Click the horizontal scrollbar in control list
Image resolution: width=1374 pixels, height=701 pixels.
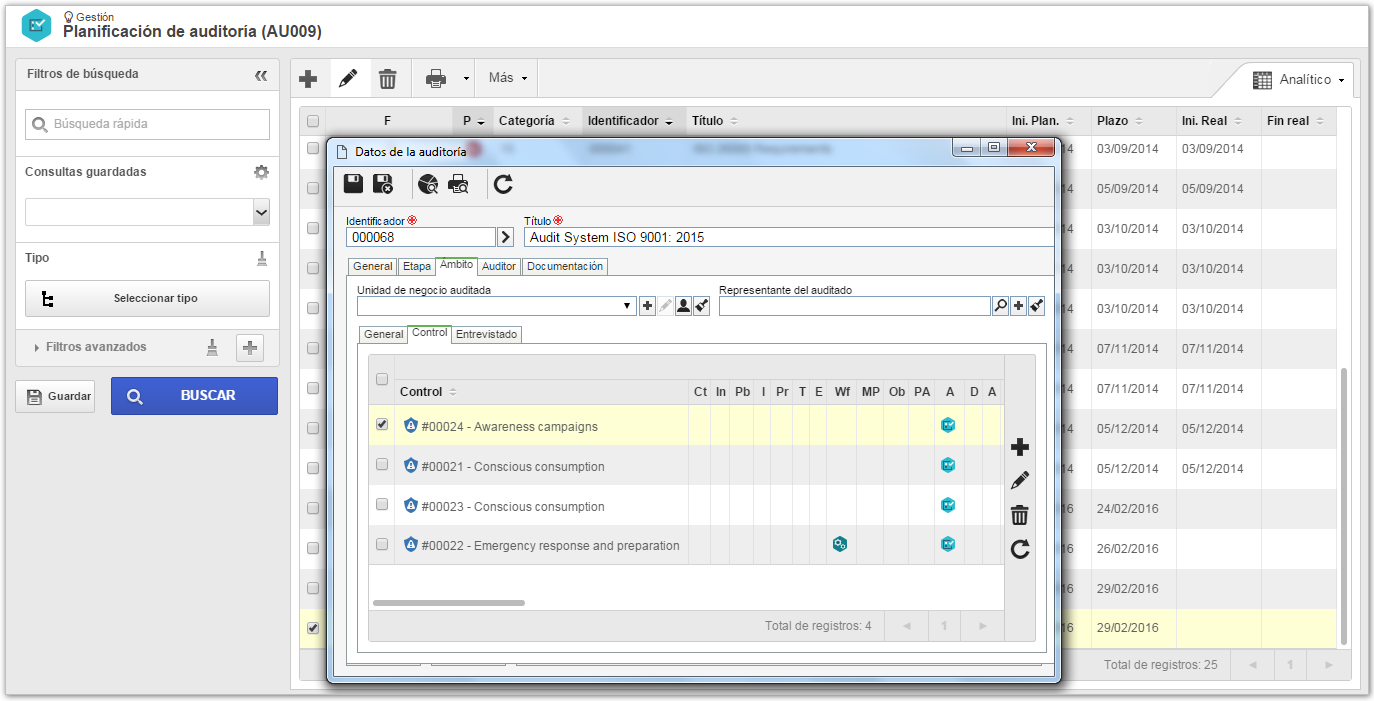click(x=449, y=603)
